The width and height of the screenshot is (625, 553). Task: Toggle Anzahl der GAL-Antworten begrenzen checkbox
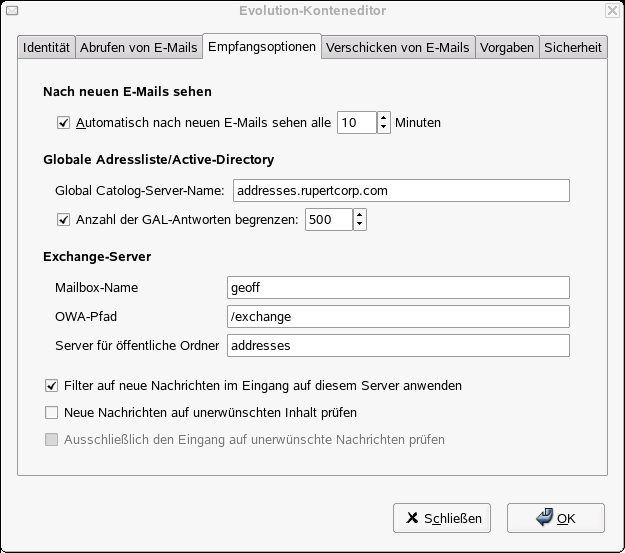tap(63, 220)
